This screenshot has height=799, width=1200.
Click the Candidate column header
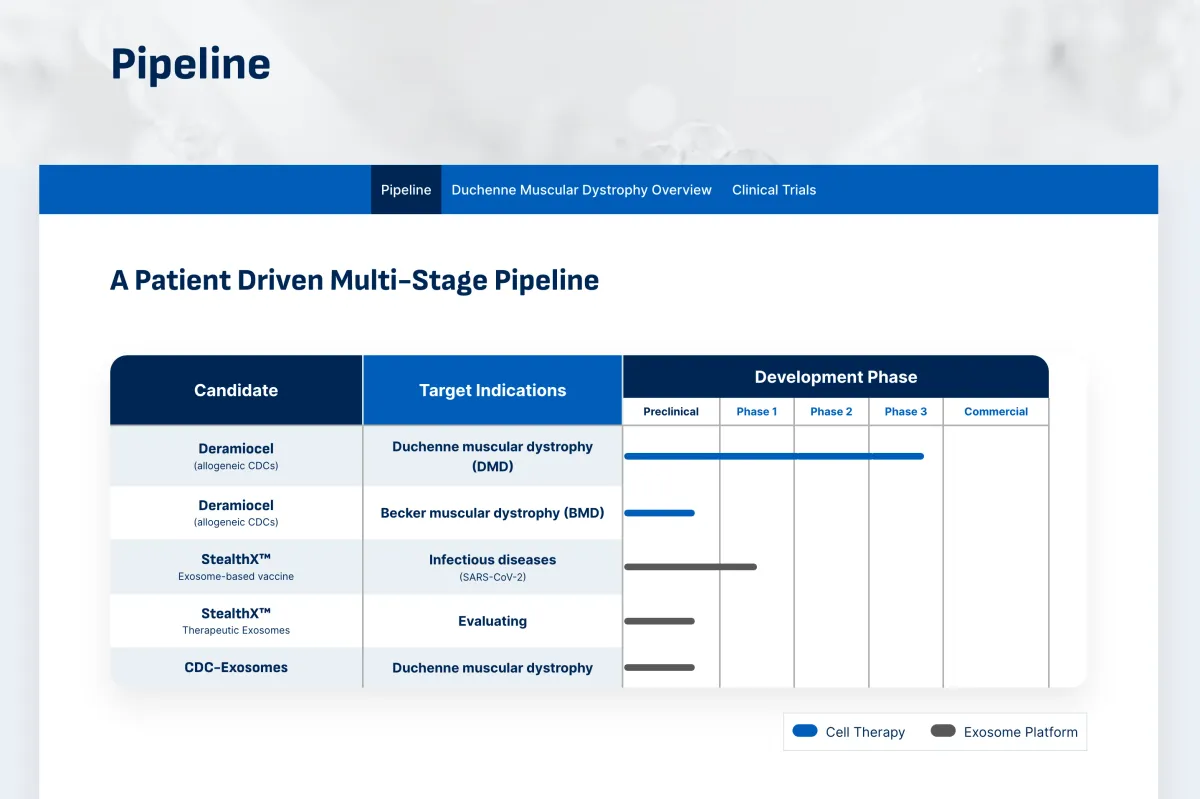(236, 390)
